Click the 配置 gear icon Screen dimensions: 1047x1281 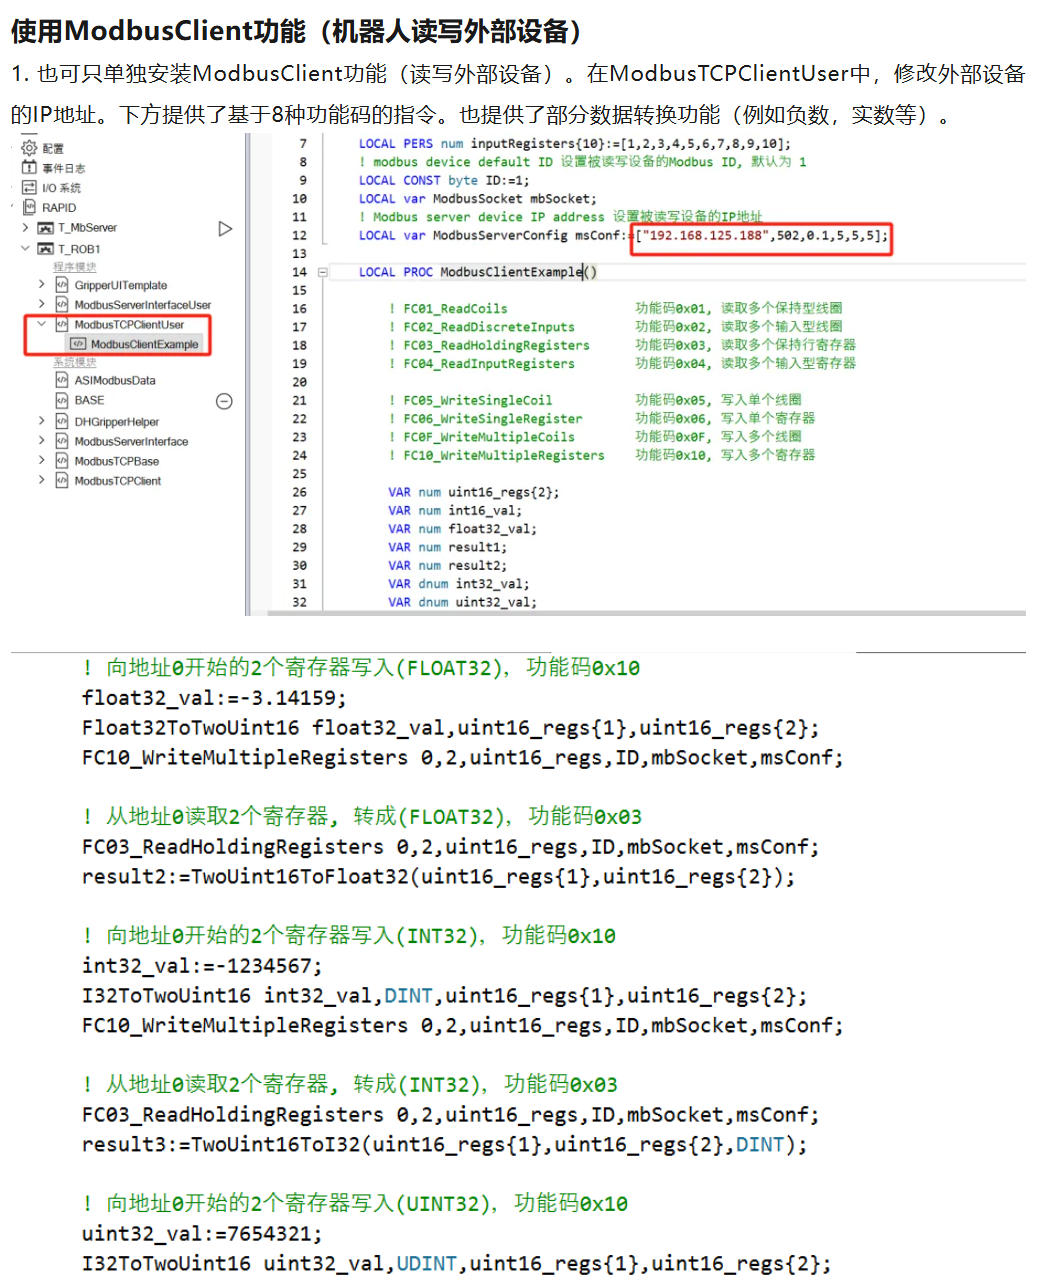29,148
